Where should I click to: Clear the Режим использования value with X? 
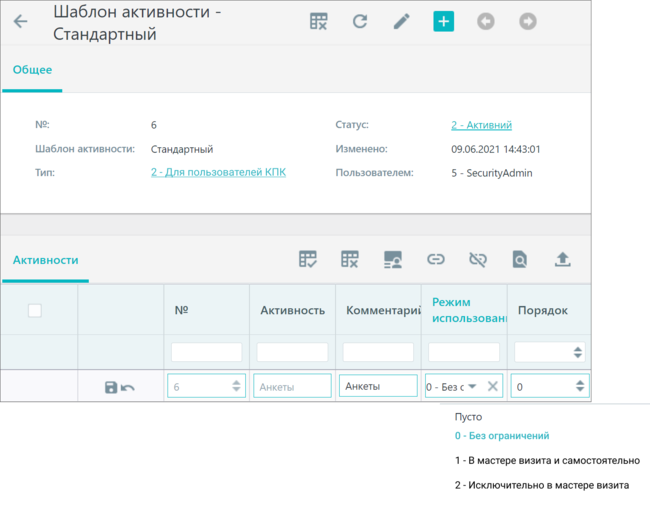[x=492, y=386]
